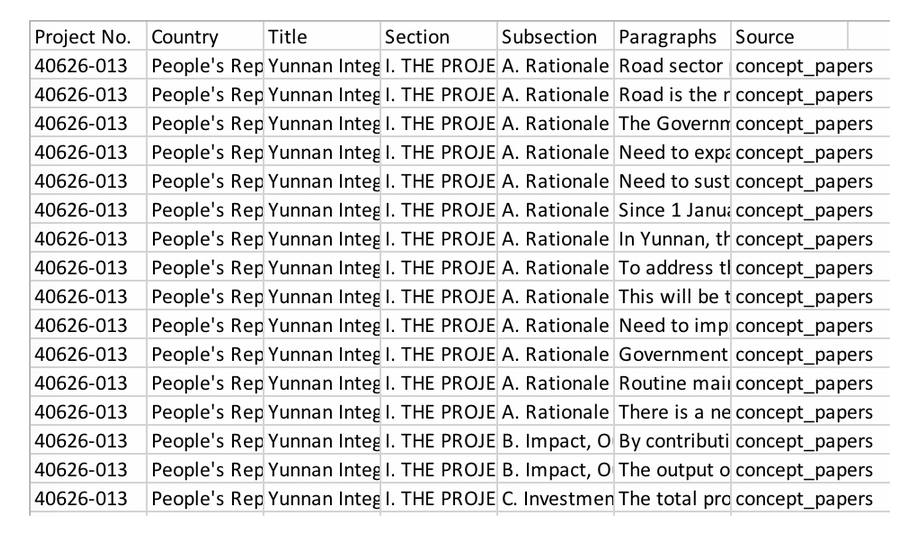
Task: Select the 'Since 1 Janu' paragraph cell
Action: [x=672, y=209]
